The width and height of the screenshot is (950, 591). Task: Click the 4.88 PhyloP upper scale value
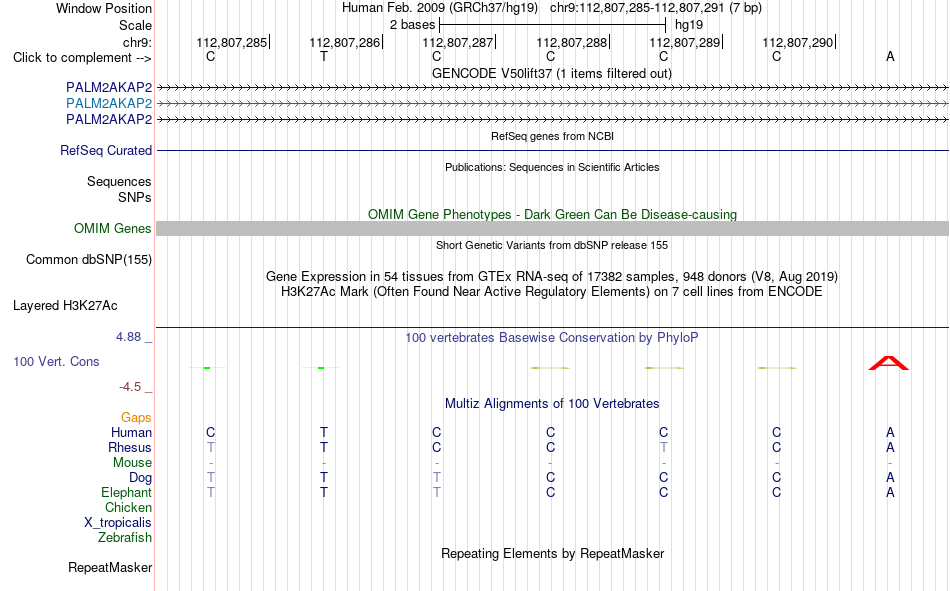pyautogui.click(x=128, y=337)
